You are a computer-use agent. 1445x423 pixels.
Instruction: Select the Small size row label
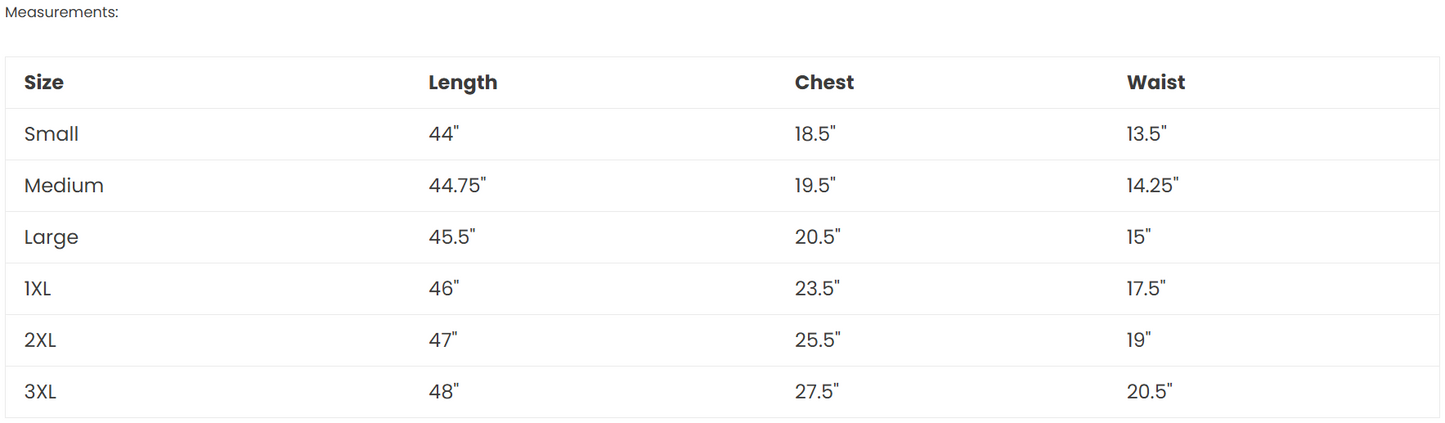click(51, 134)
